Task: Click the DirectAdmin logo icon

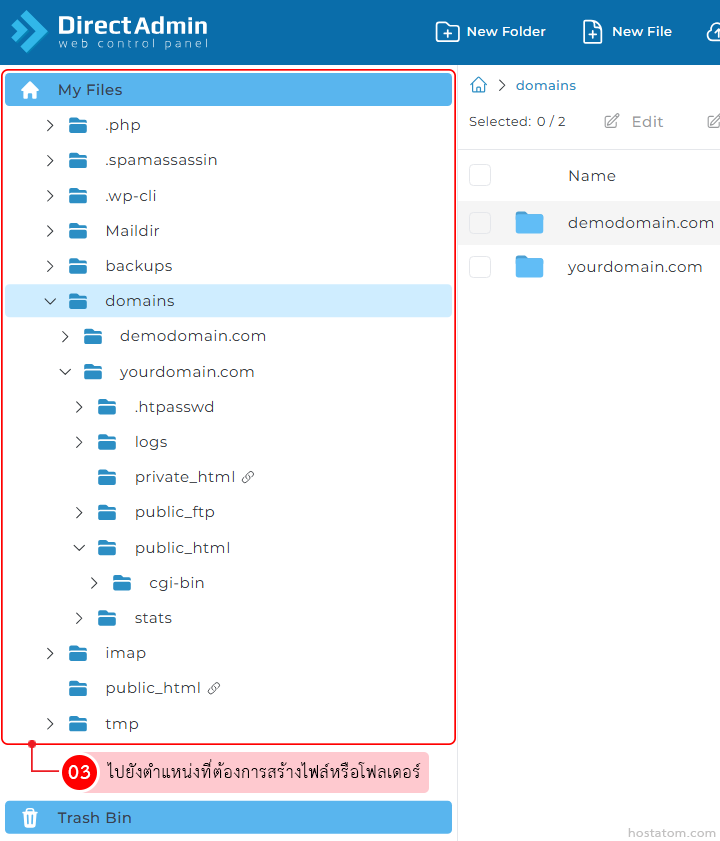Action: pyautogui.click(x=29, y=32)
